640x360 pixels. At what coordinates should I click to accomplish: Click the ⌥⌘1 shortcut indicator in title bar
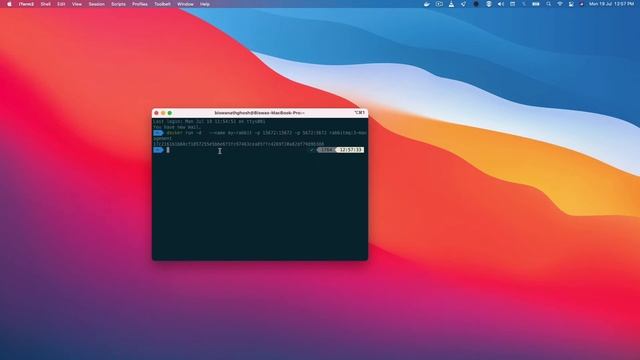360,113
